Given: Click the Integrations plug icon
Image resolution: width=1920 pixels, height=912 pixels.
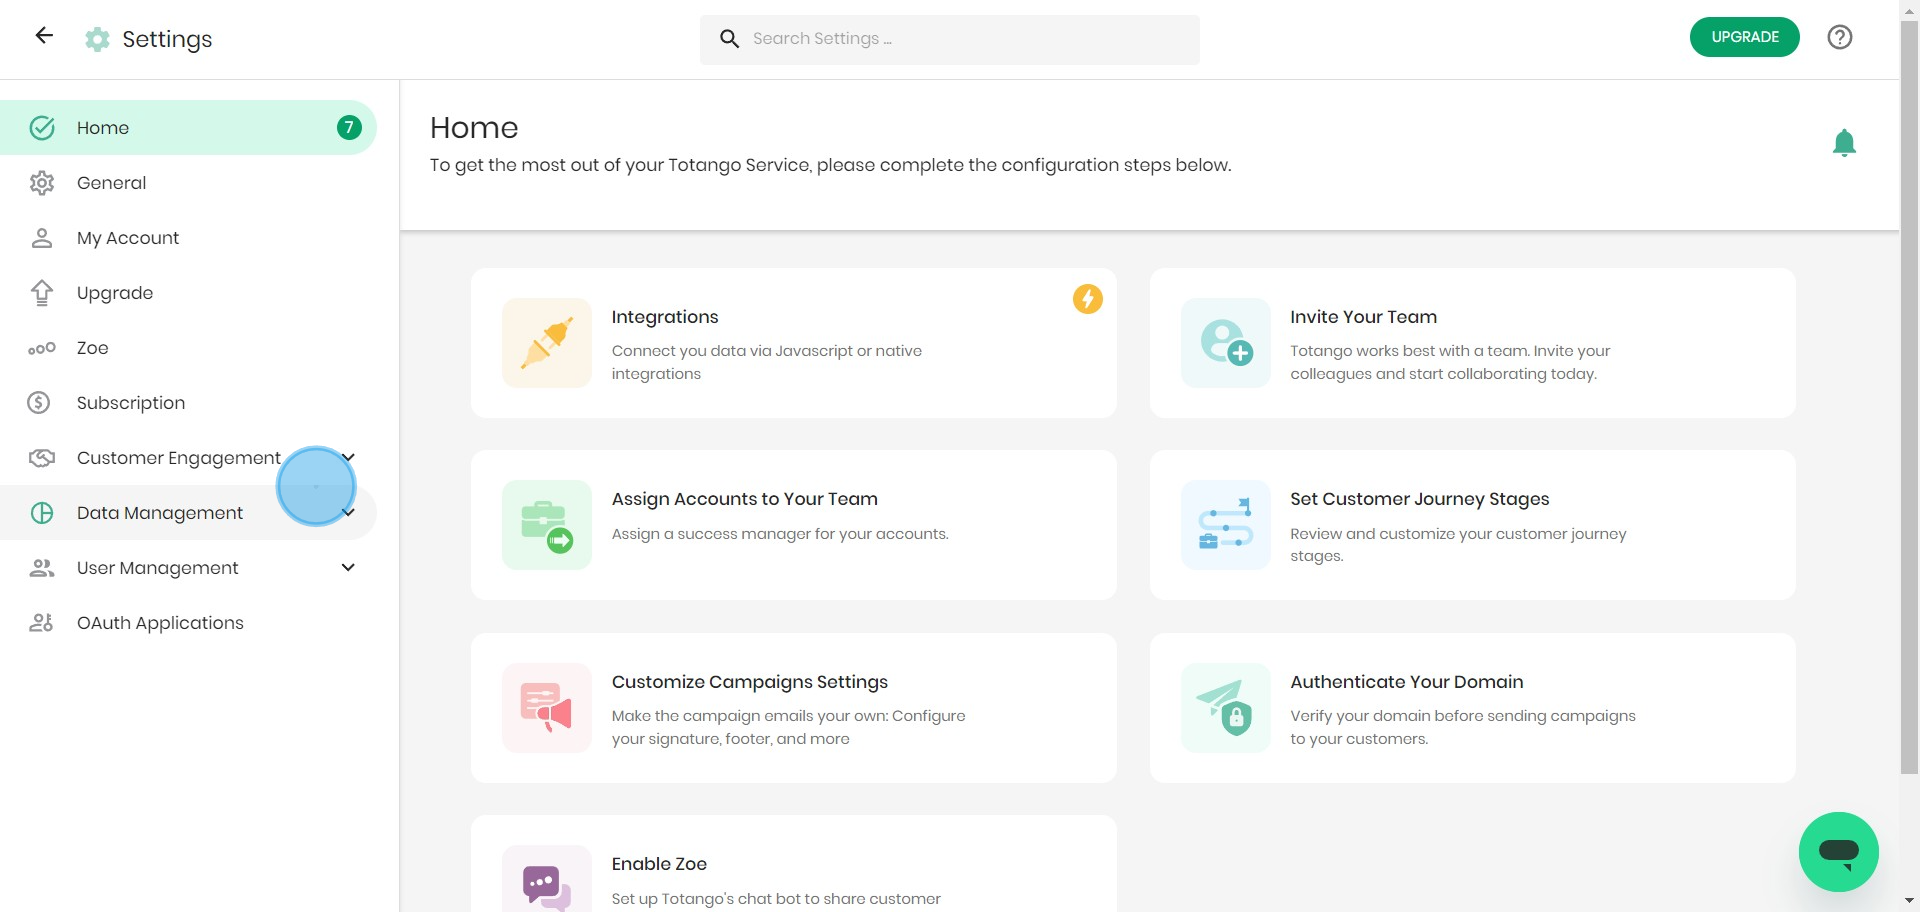Looking at the screenshot, I should click(547, 343).
